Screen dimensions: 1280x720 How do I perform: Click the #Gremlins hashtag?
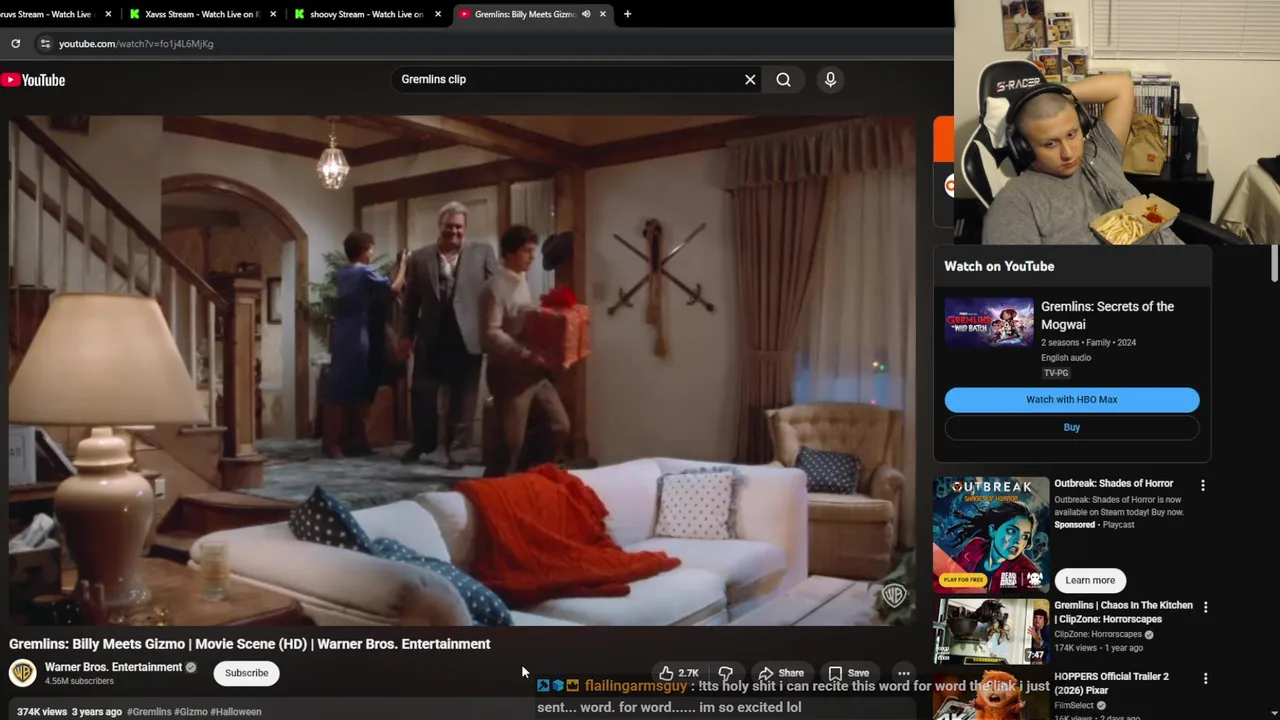149,712
